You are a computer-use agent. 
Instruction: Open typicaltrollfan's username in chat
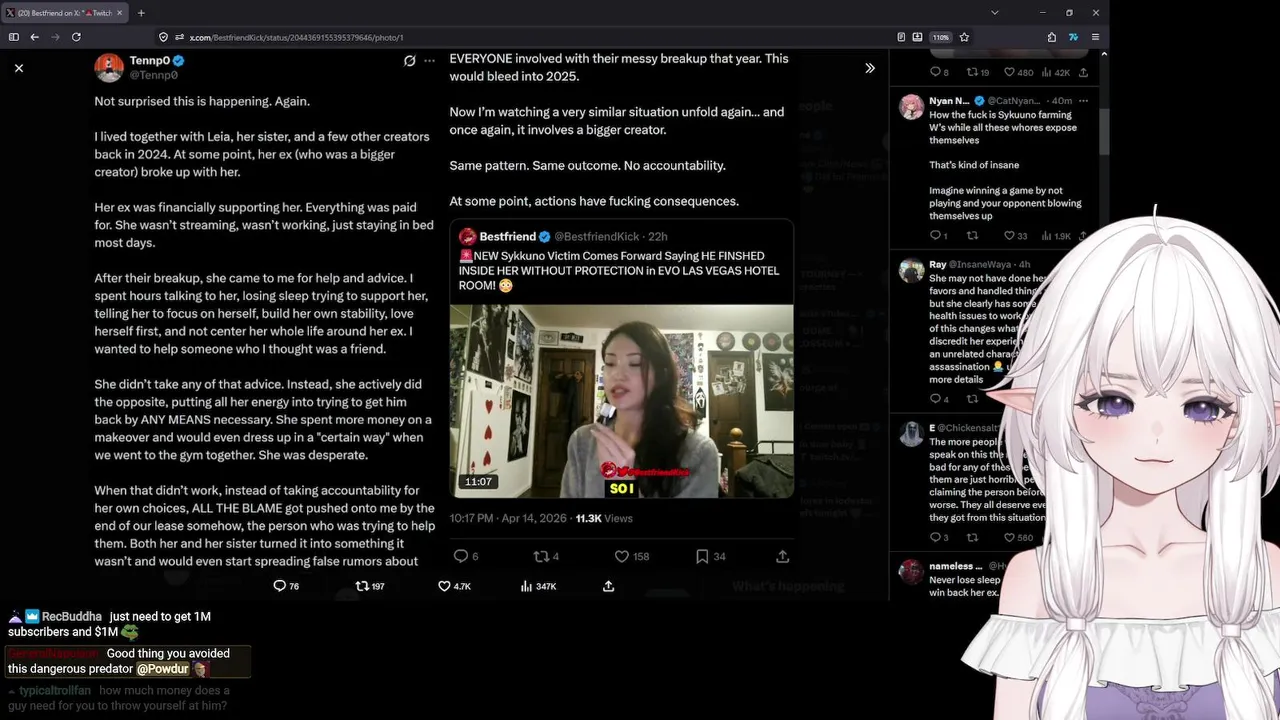pos(55,690)
